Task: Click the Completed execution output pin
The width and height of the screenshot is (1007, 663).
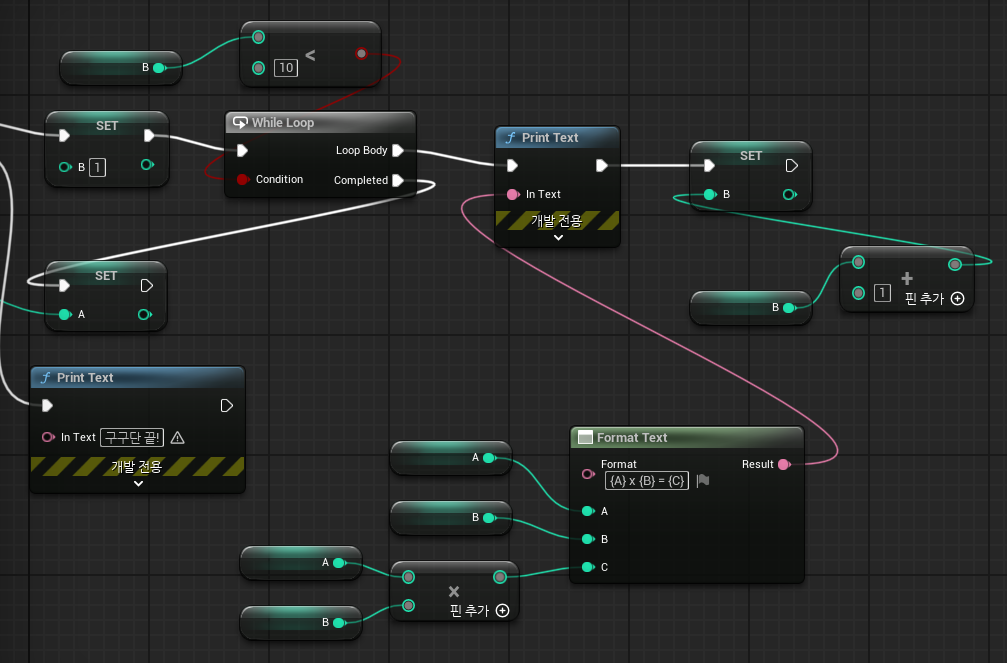Action: click(x=398, y=181)
